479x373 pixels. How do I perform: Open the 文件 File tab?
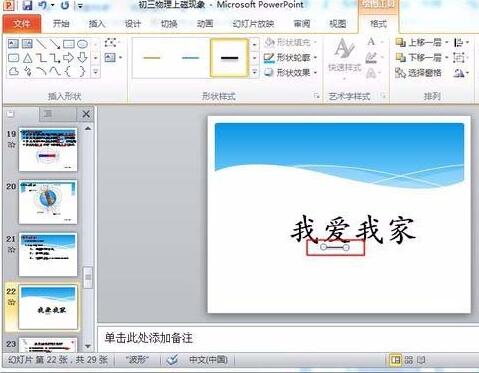coord(22,24)
